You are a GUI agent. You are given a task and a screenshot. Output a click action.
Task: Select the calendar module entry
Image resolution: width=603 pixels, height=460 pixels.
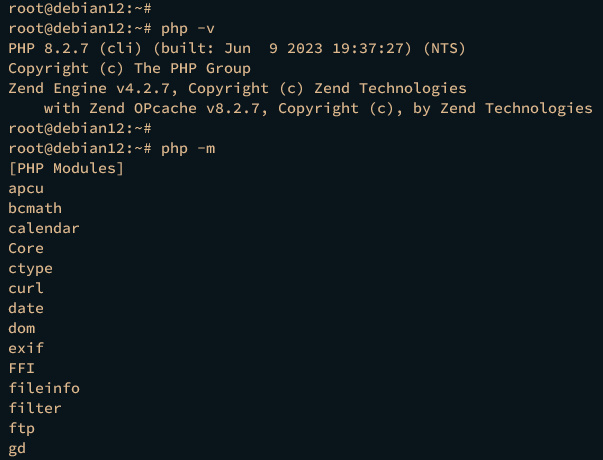click(44, 228)
